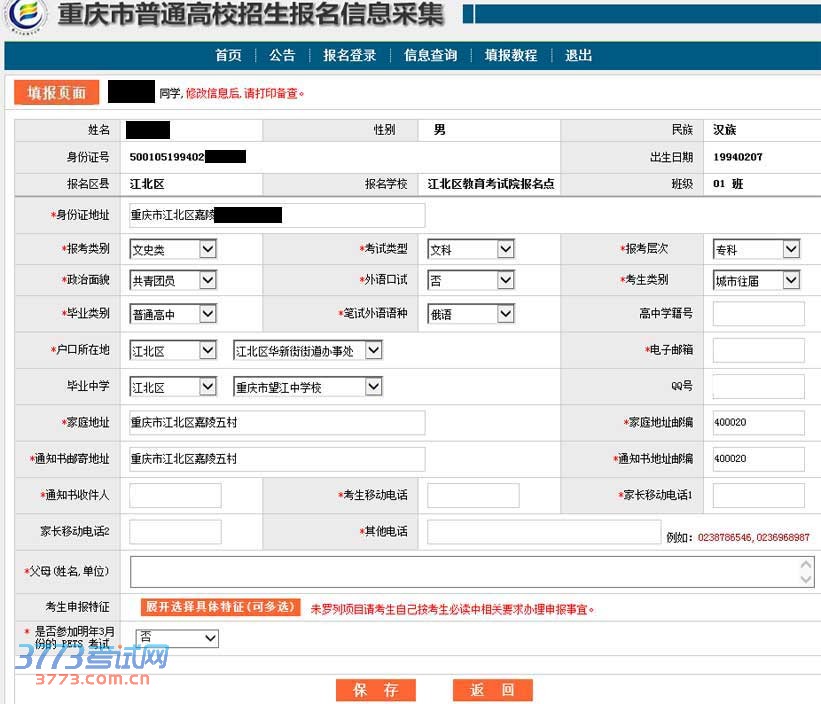Viewport: 821px width, 704px height.
Task: Click the 展开选择具体特征 button
Action: (x=220, y=607)
